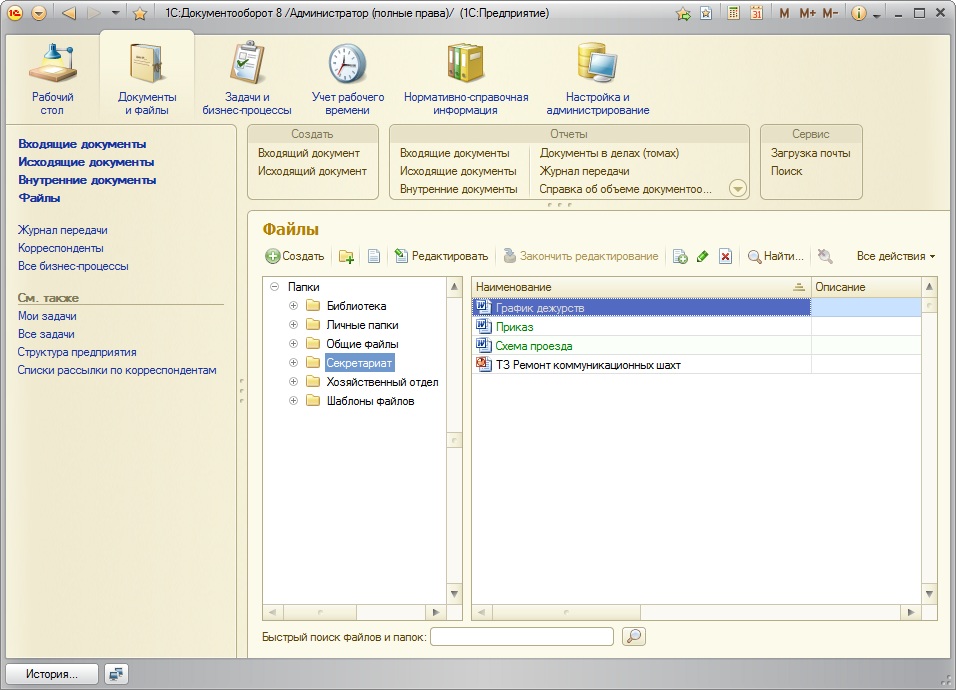Expand the Библиотека folder node
The width and height of the screenshot is (956, 690).
[294, 306]
